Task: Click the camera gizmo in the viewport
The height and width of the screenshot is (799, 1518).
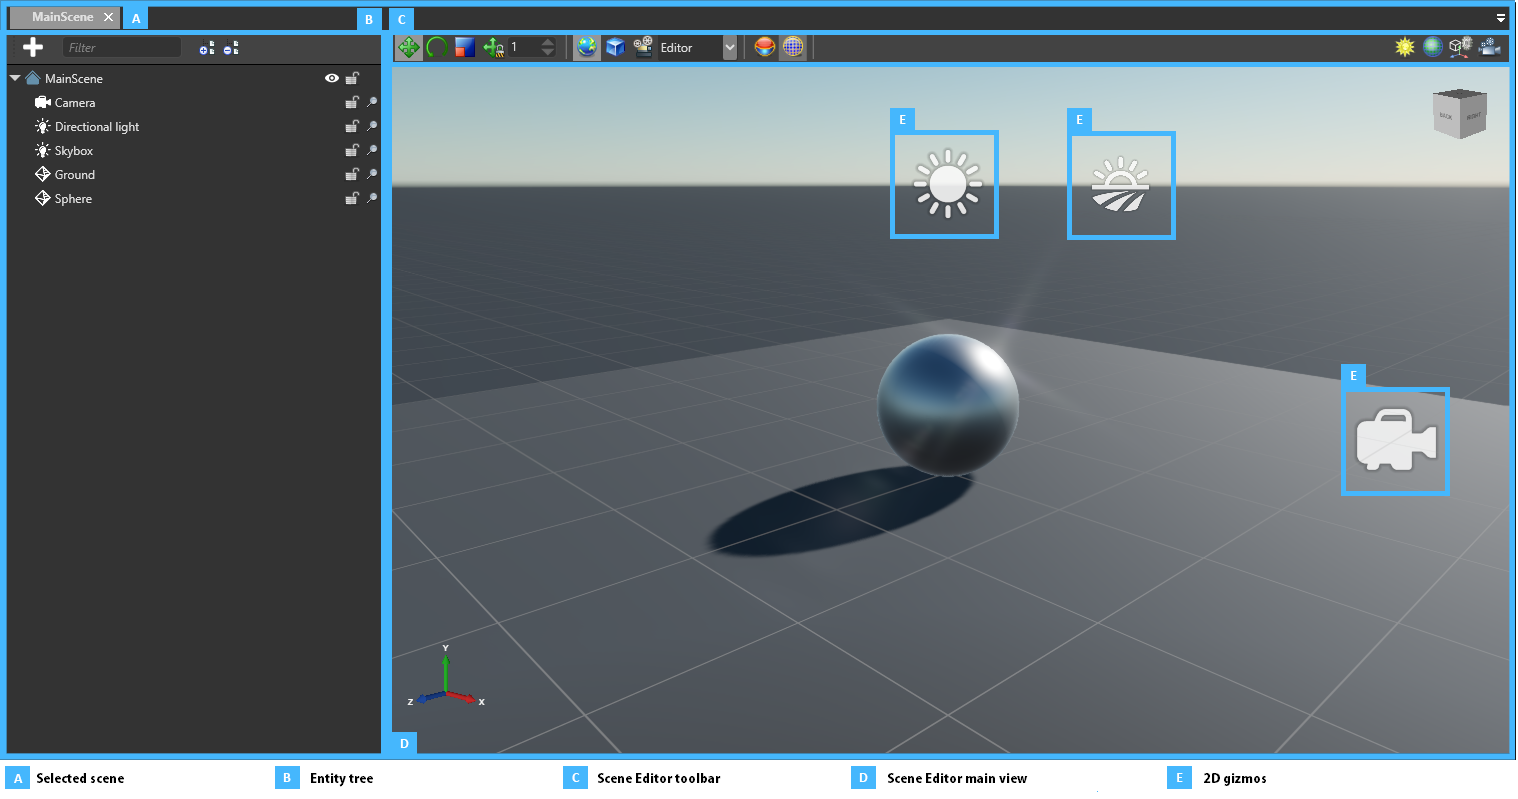Action: tap(1395, 441)
